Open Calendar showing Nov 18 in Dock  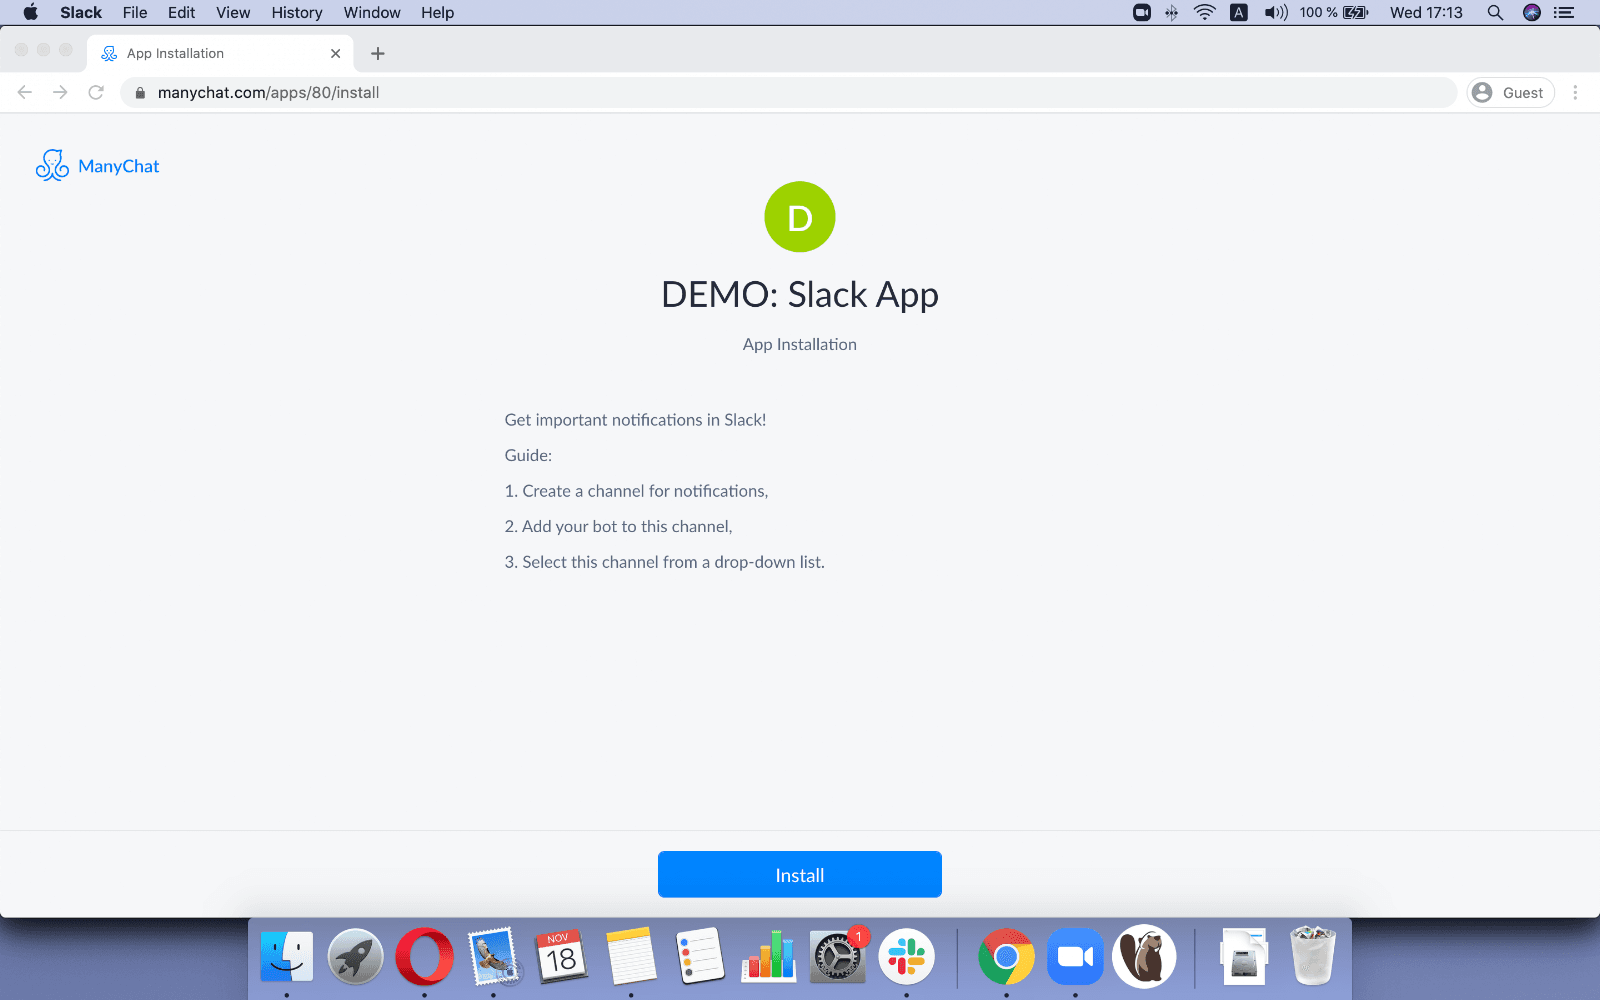(x=562, y=957)
